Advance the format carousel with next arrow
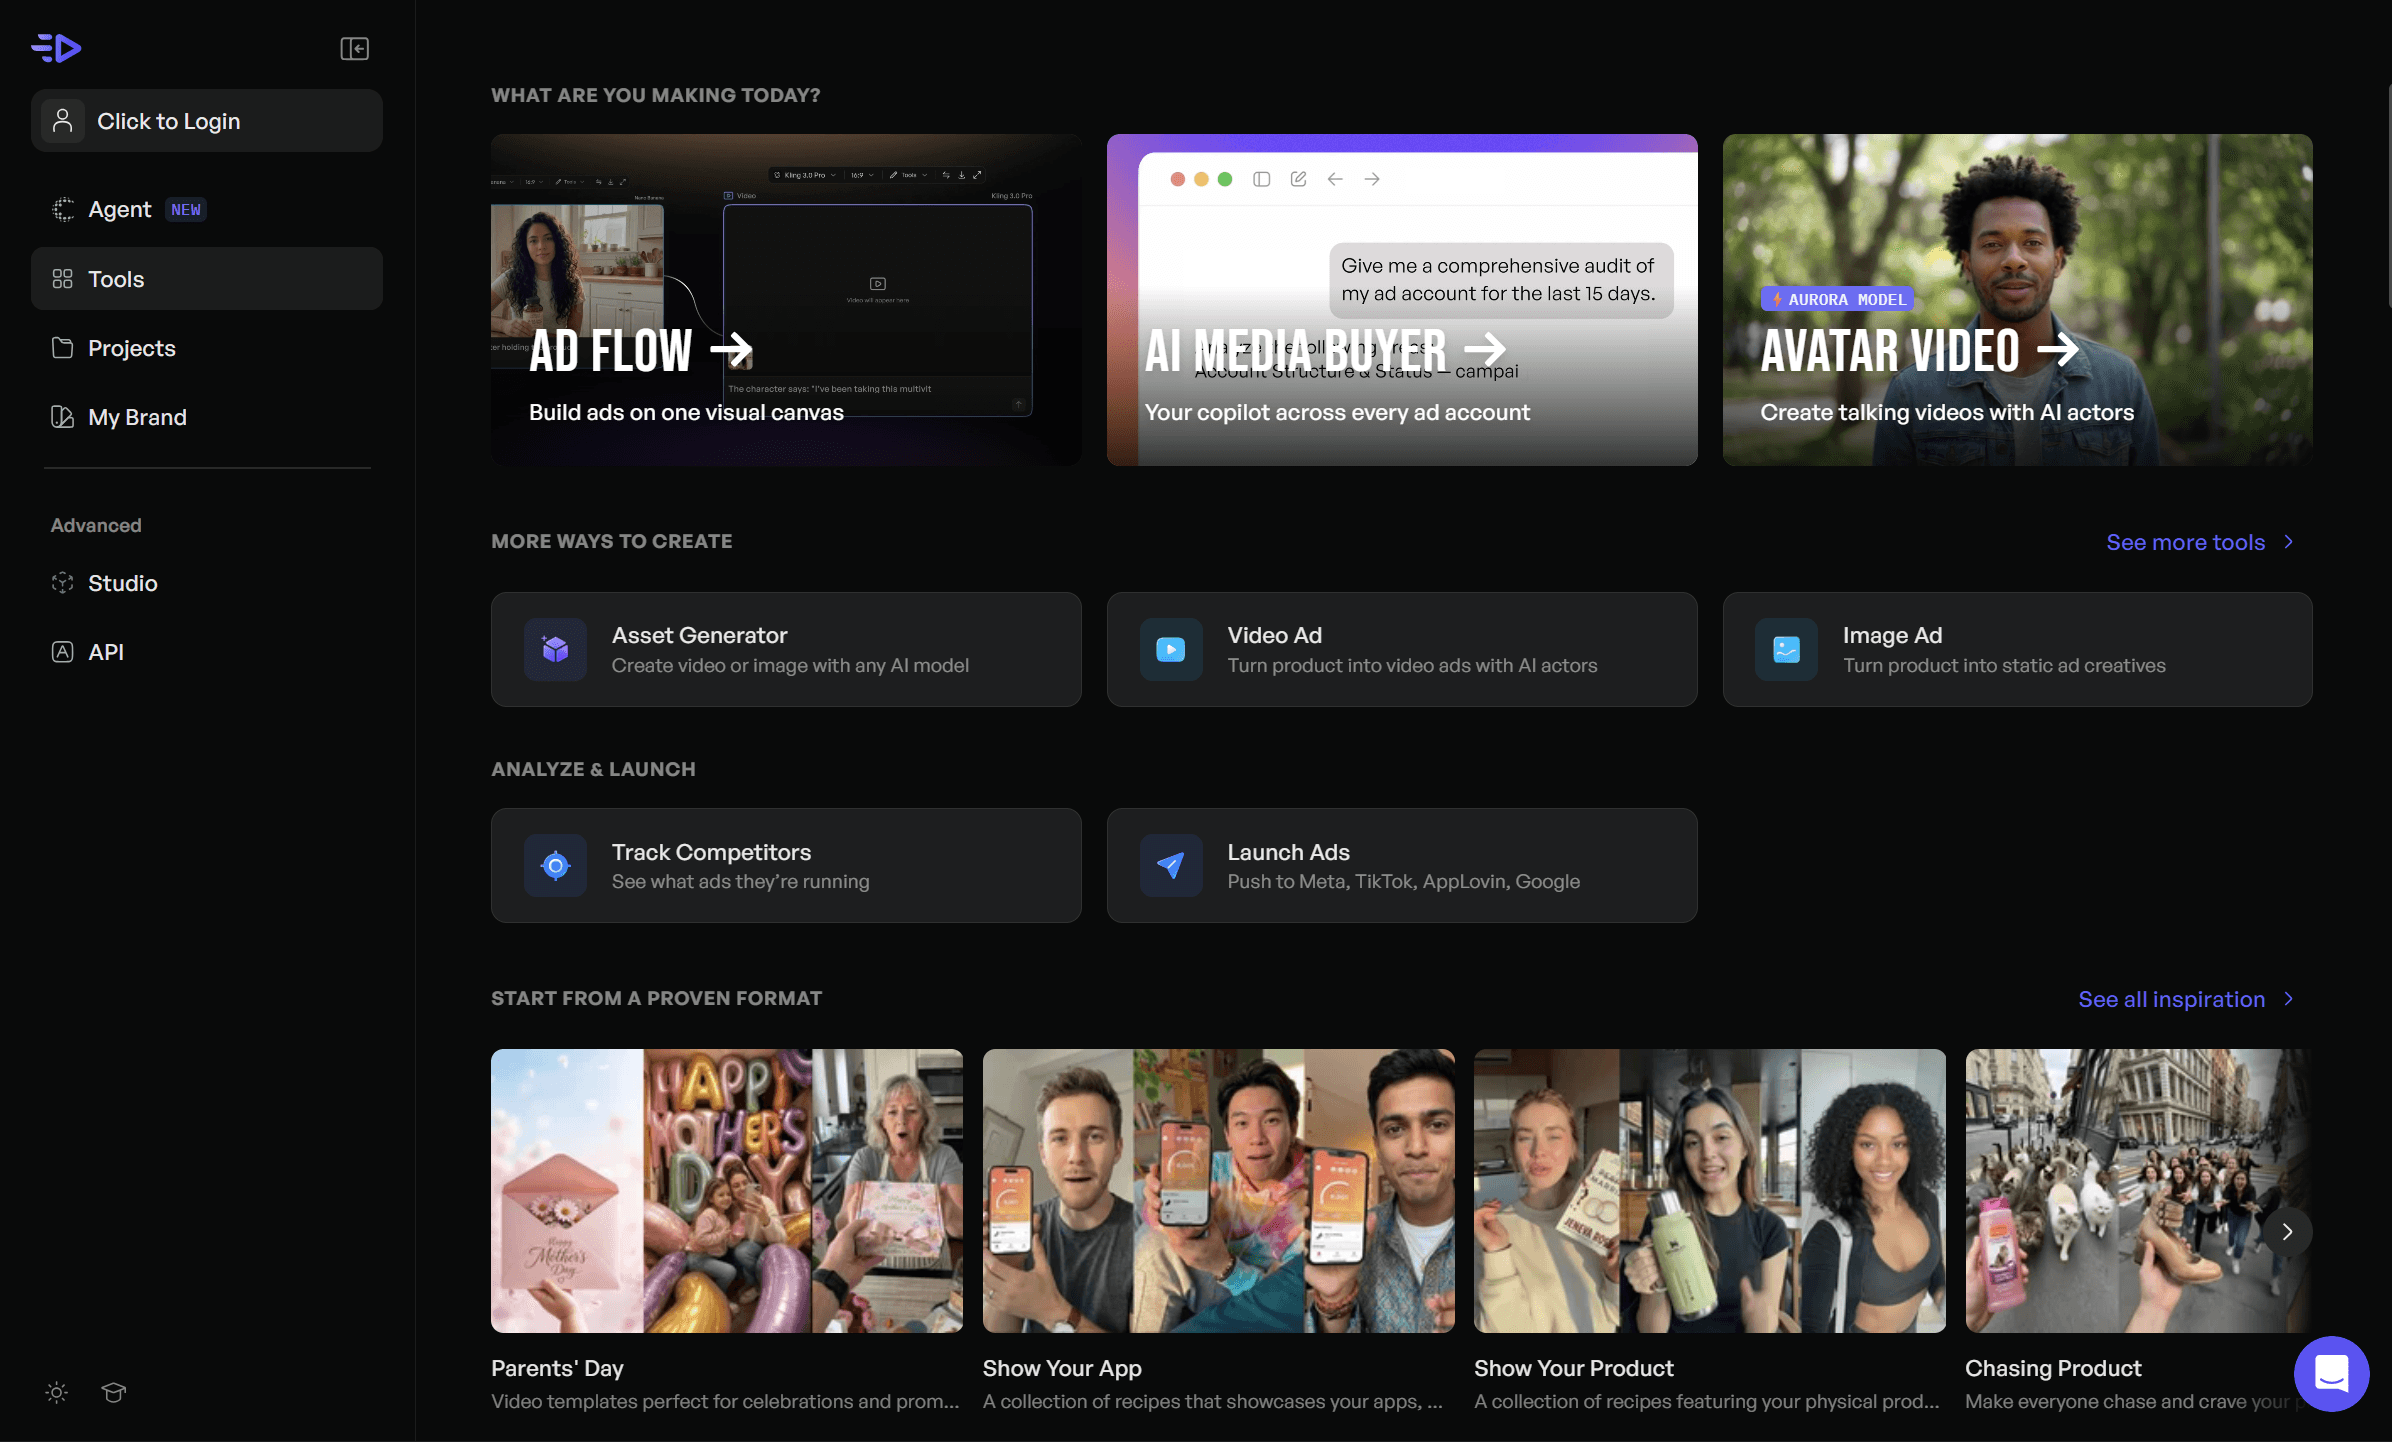This screenshot has height=1442, width=2392. pos(2287,1232)
